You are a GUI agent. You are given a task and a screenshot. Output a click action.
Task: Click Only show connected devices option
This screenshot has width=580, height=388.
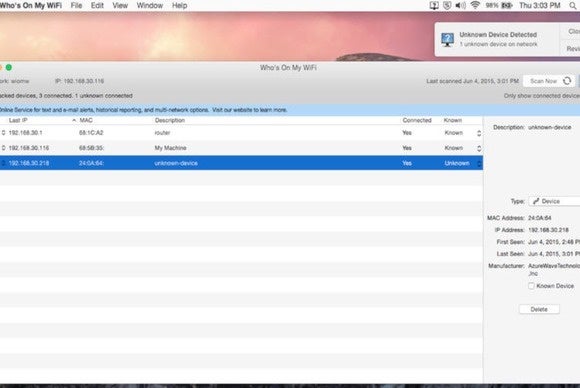542,96
